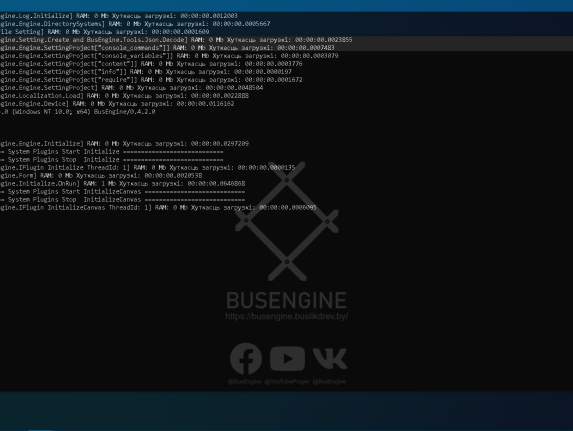Select the Initialize.OnRun log line

coord(122,184)
